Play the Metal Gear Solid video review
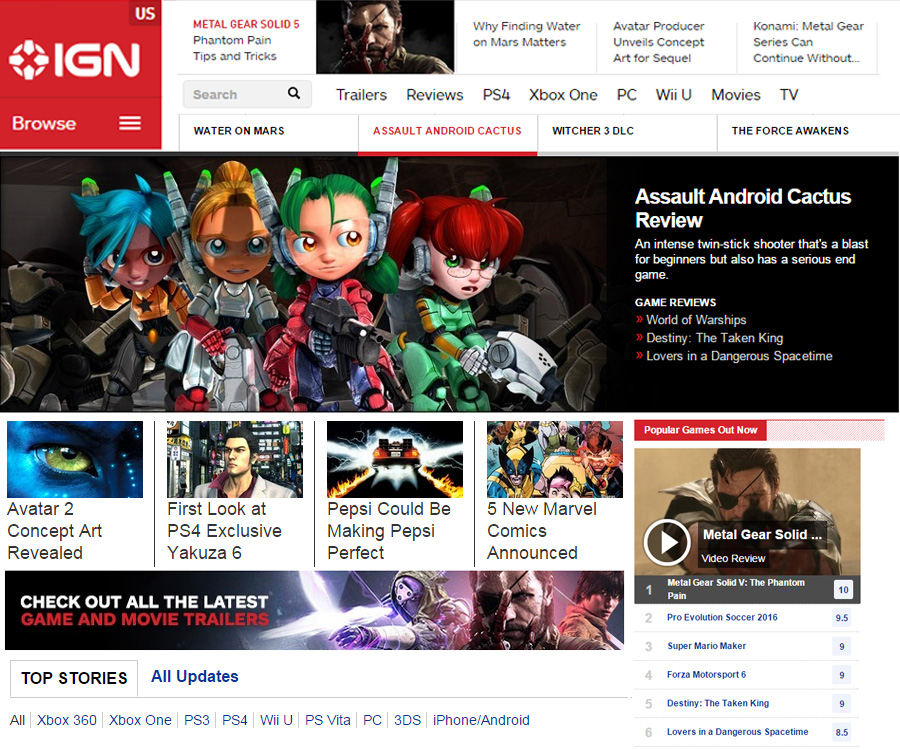 tap(666, 543)
